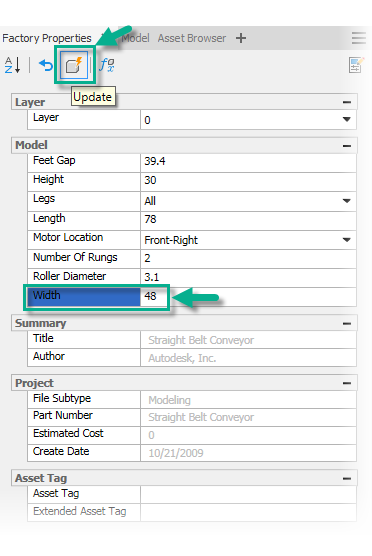This screenshot has height=556, width=372.
Task: Click the Layer section header
Action: point(184,102)
